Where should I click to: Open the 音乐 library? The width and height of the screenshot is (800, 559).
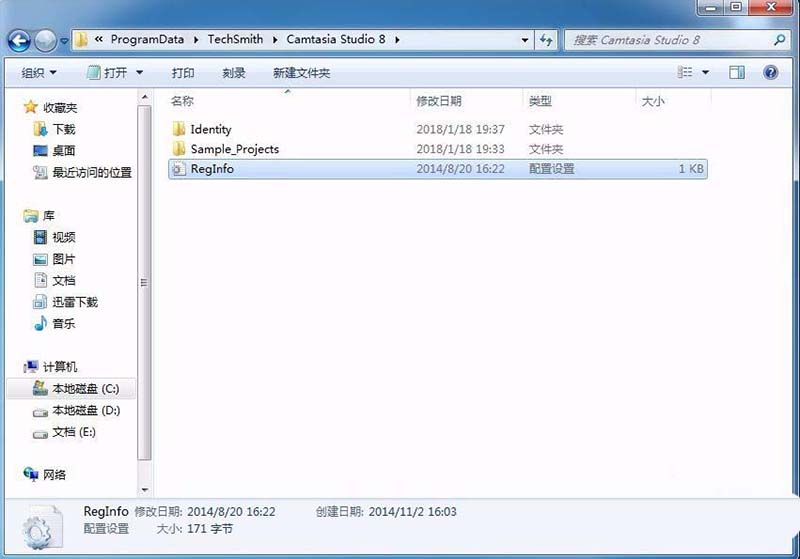[64, 323]
